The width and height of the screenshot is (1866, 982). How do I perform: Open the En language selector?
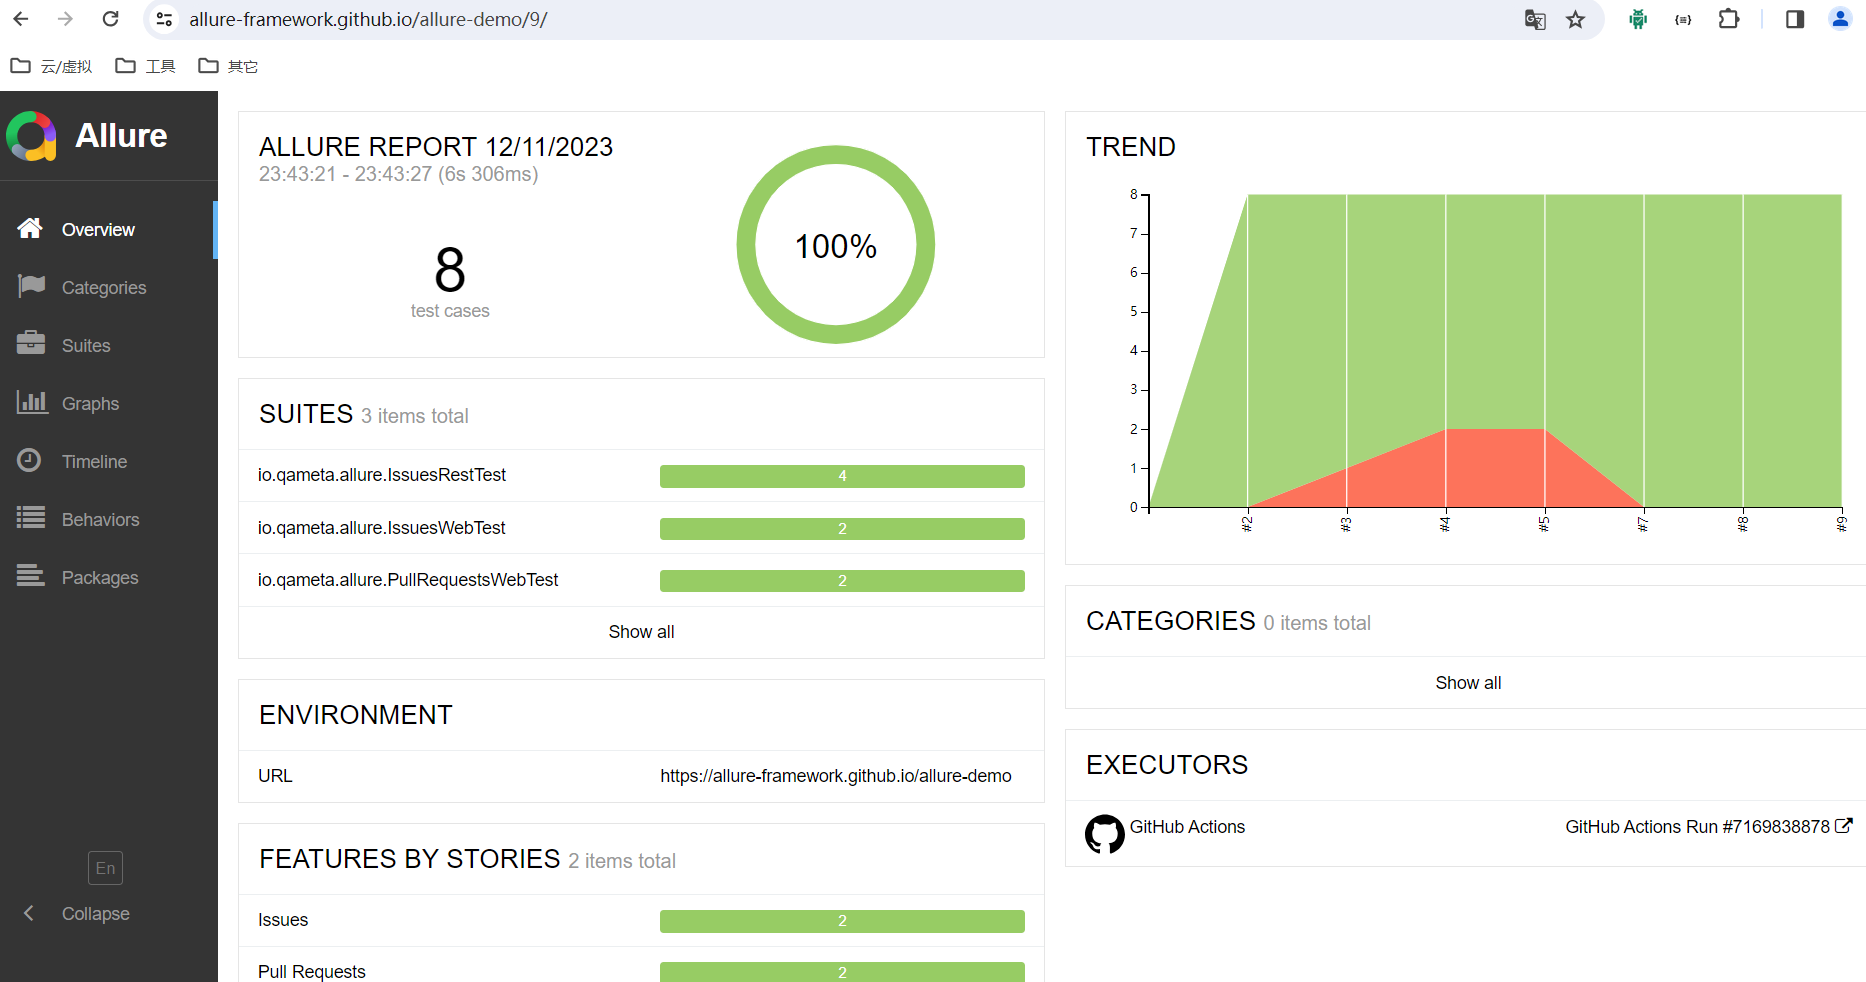(x=105, y=868)
